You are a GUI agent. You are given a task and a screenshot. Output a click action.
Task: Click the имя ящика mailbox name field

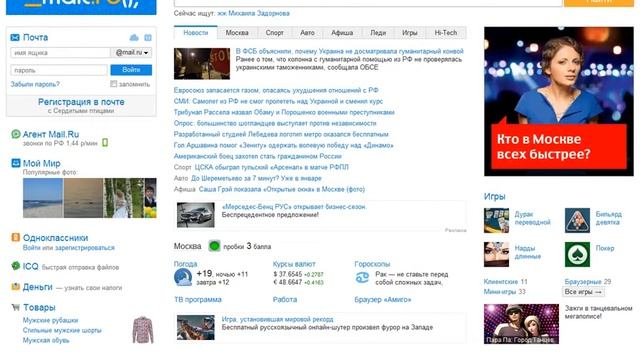click(x=60, y=52)
